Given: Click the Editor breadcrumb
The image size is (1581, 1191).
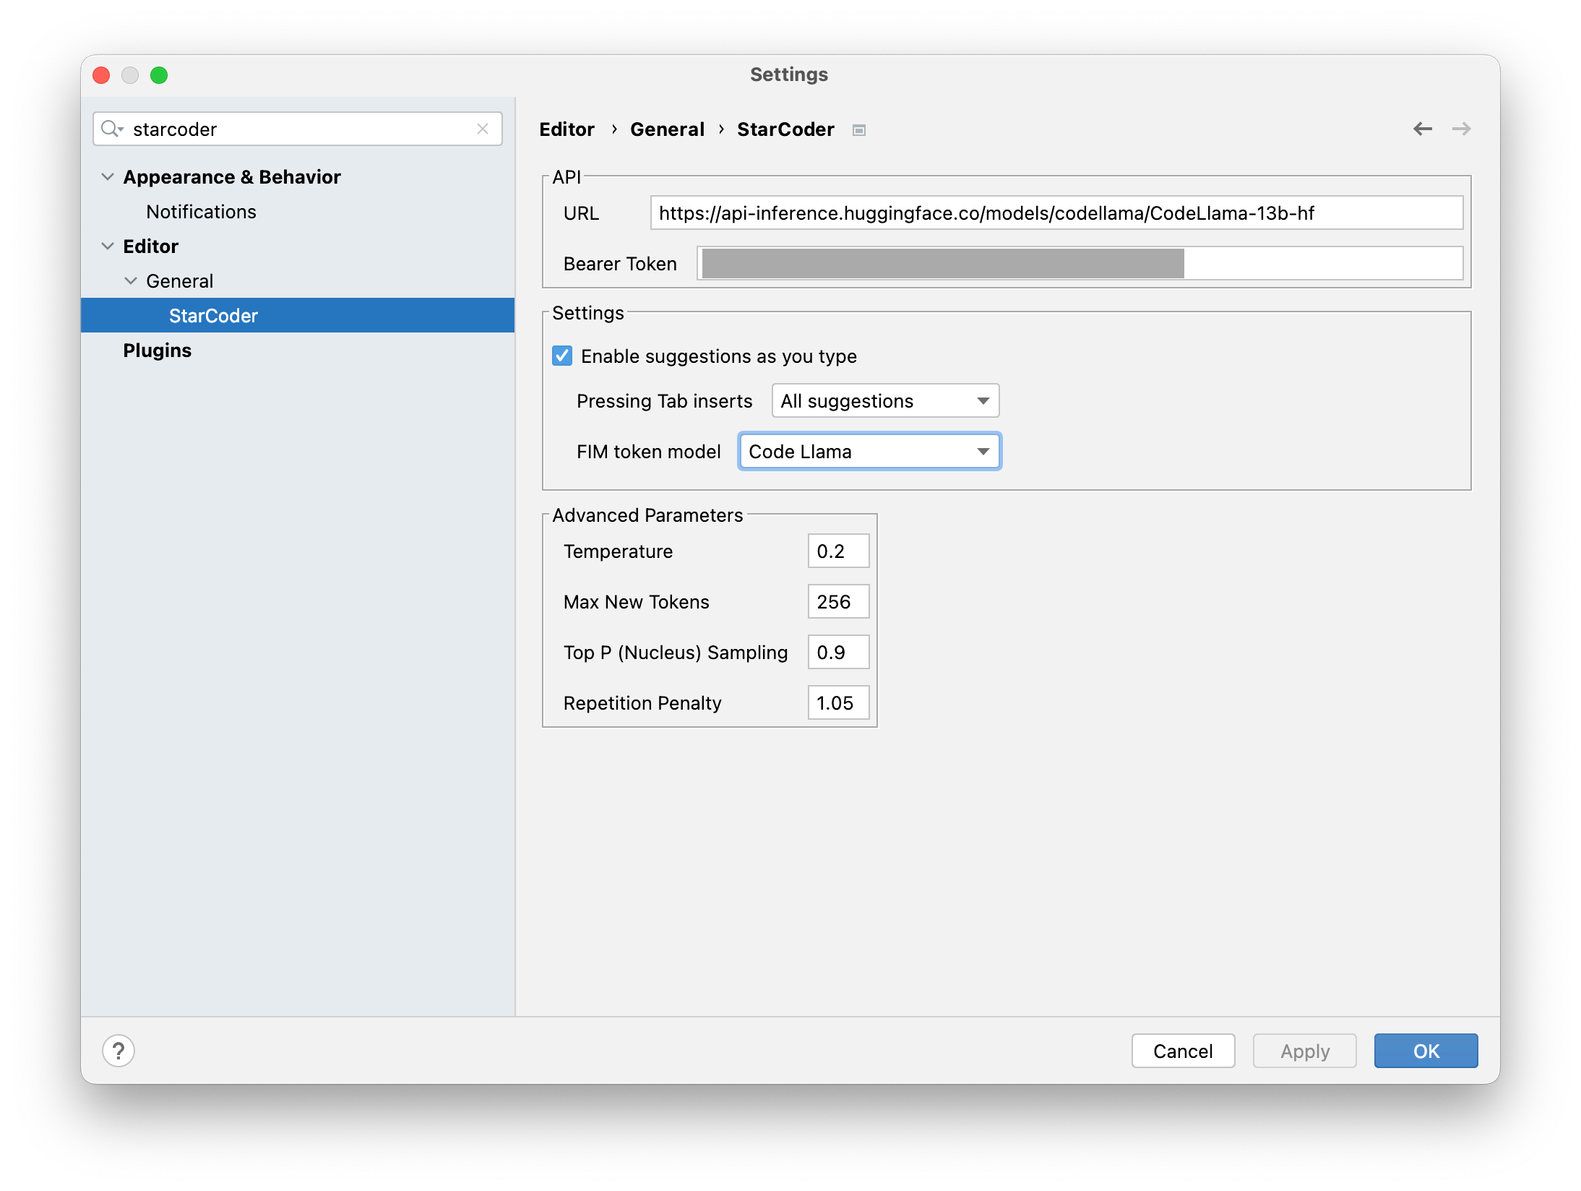Looking at the screenshot, I should tap(567, 129).
